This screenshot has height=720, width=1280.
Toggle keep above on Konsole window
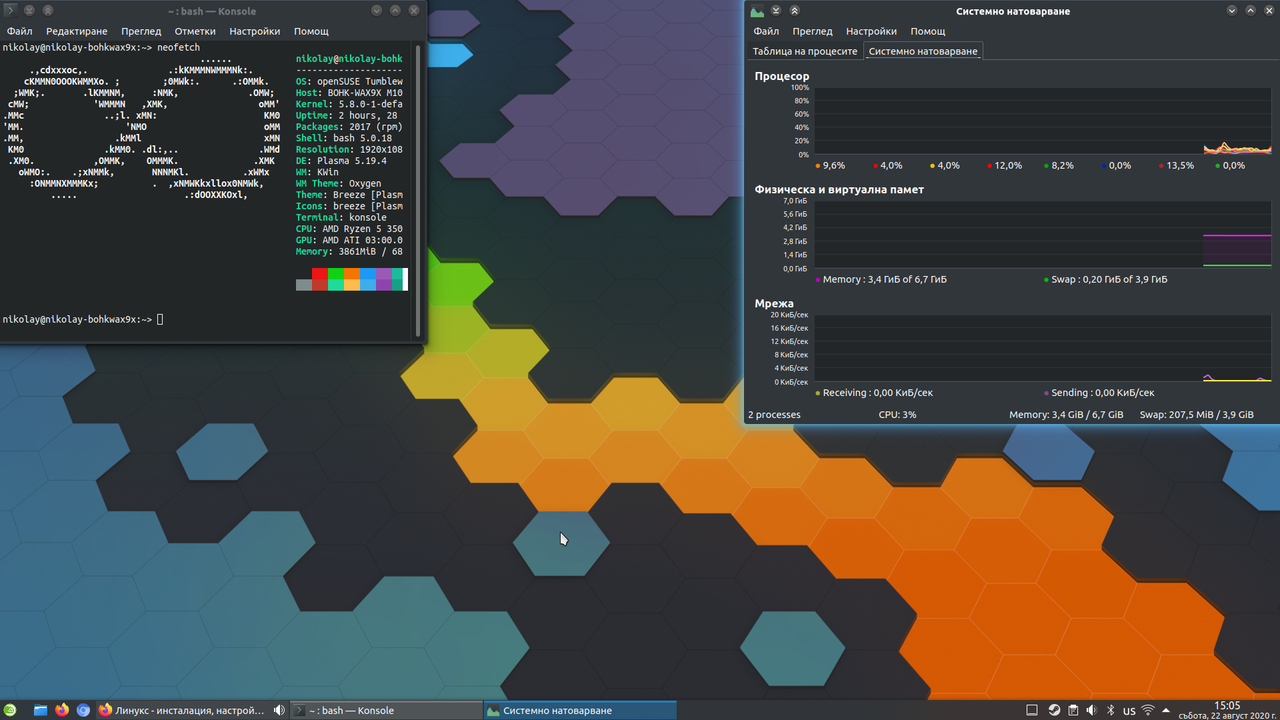[48, 10]
